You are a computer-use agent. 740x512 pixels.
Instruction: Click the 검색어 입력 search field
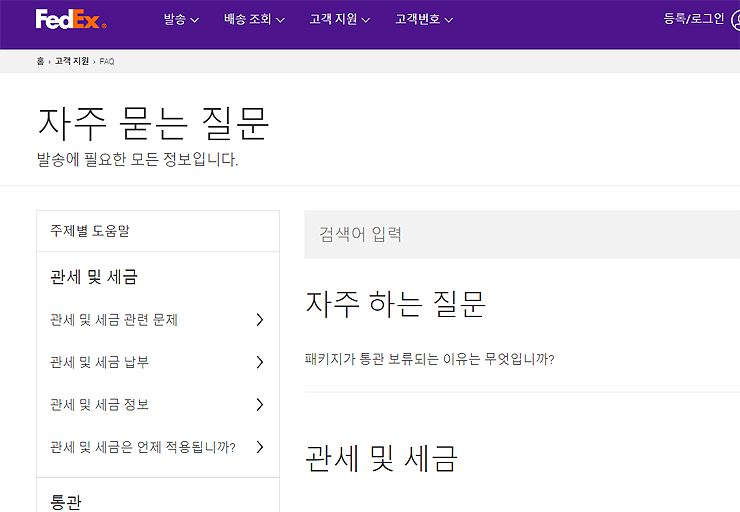point(522,235)
